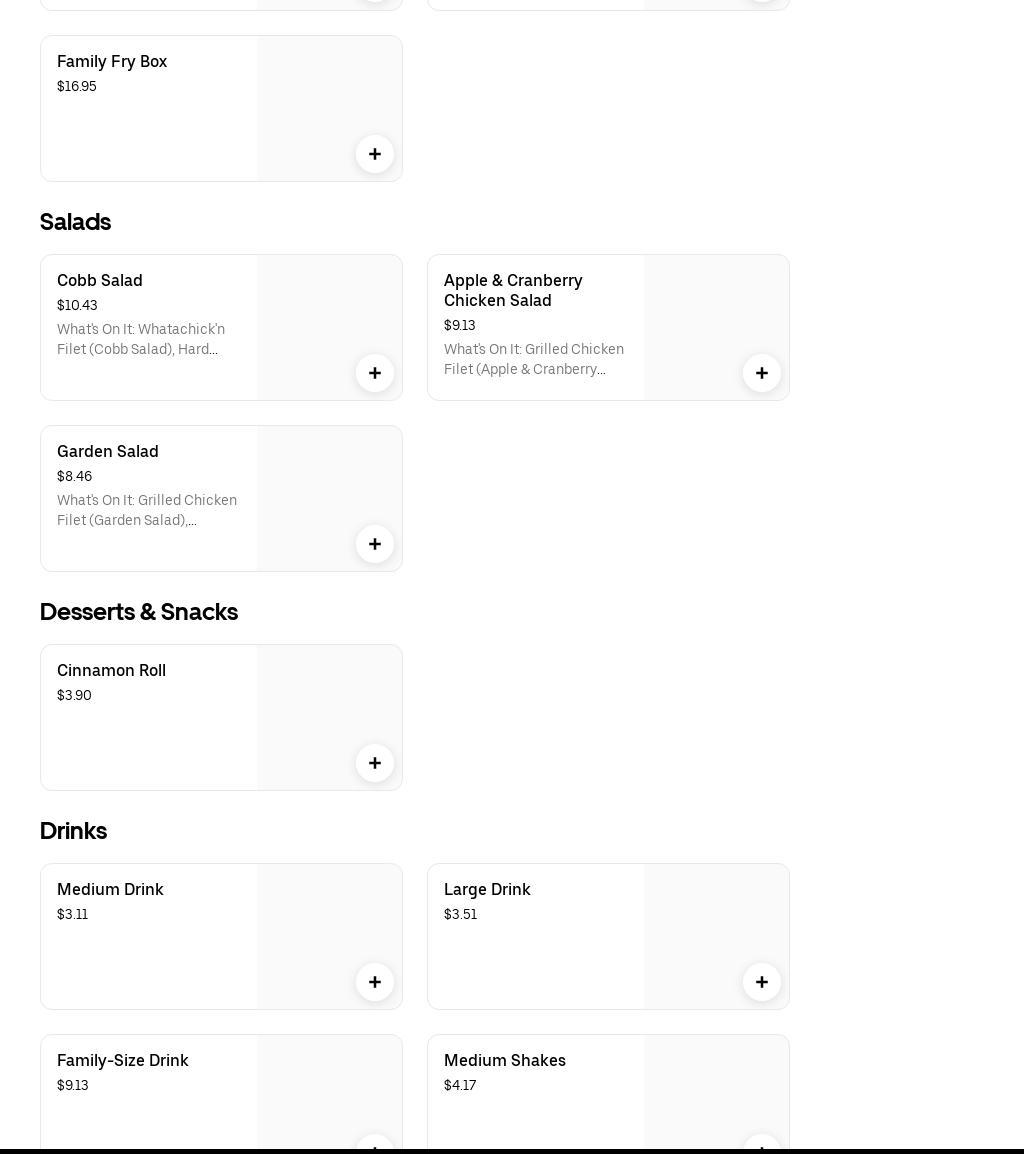
Task: Click the Garden Salad item name
Action: pos(108,452)
